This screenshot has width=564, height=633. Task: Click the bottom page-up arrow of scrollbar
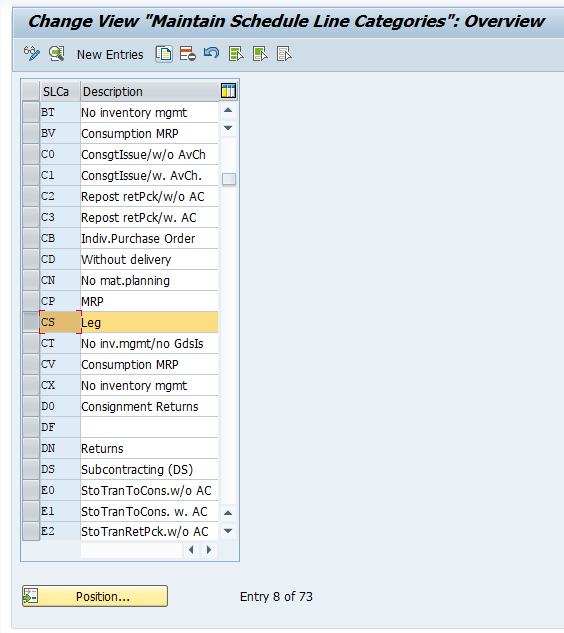point(228,513)
